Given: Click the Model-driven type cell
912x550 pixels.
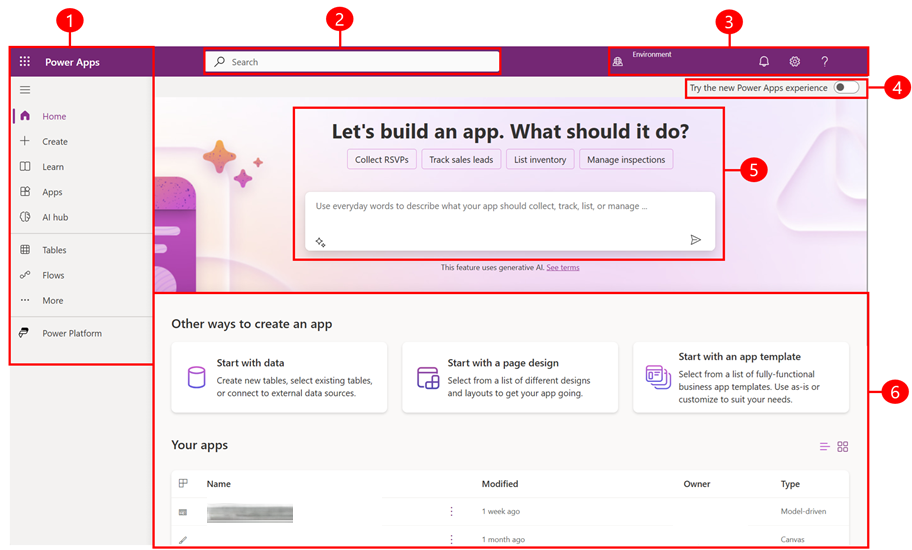Looking at the screenshot, I should tap(803, 511).
